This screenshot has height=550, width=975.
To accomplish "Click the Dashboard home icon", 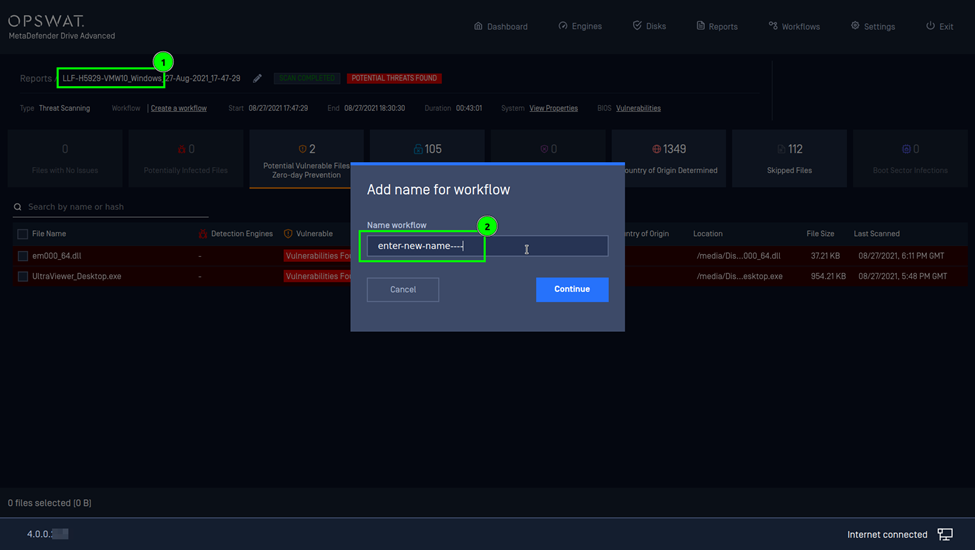I will [x=478, y=26].
